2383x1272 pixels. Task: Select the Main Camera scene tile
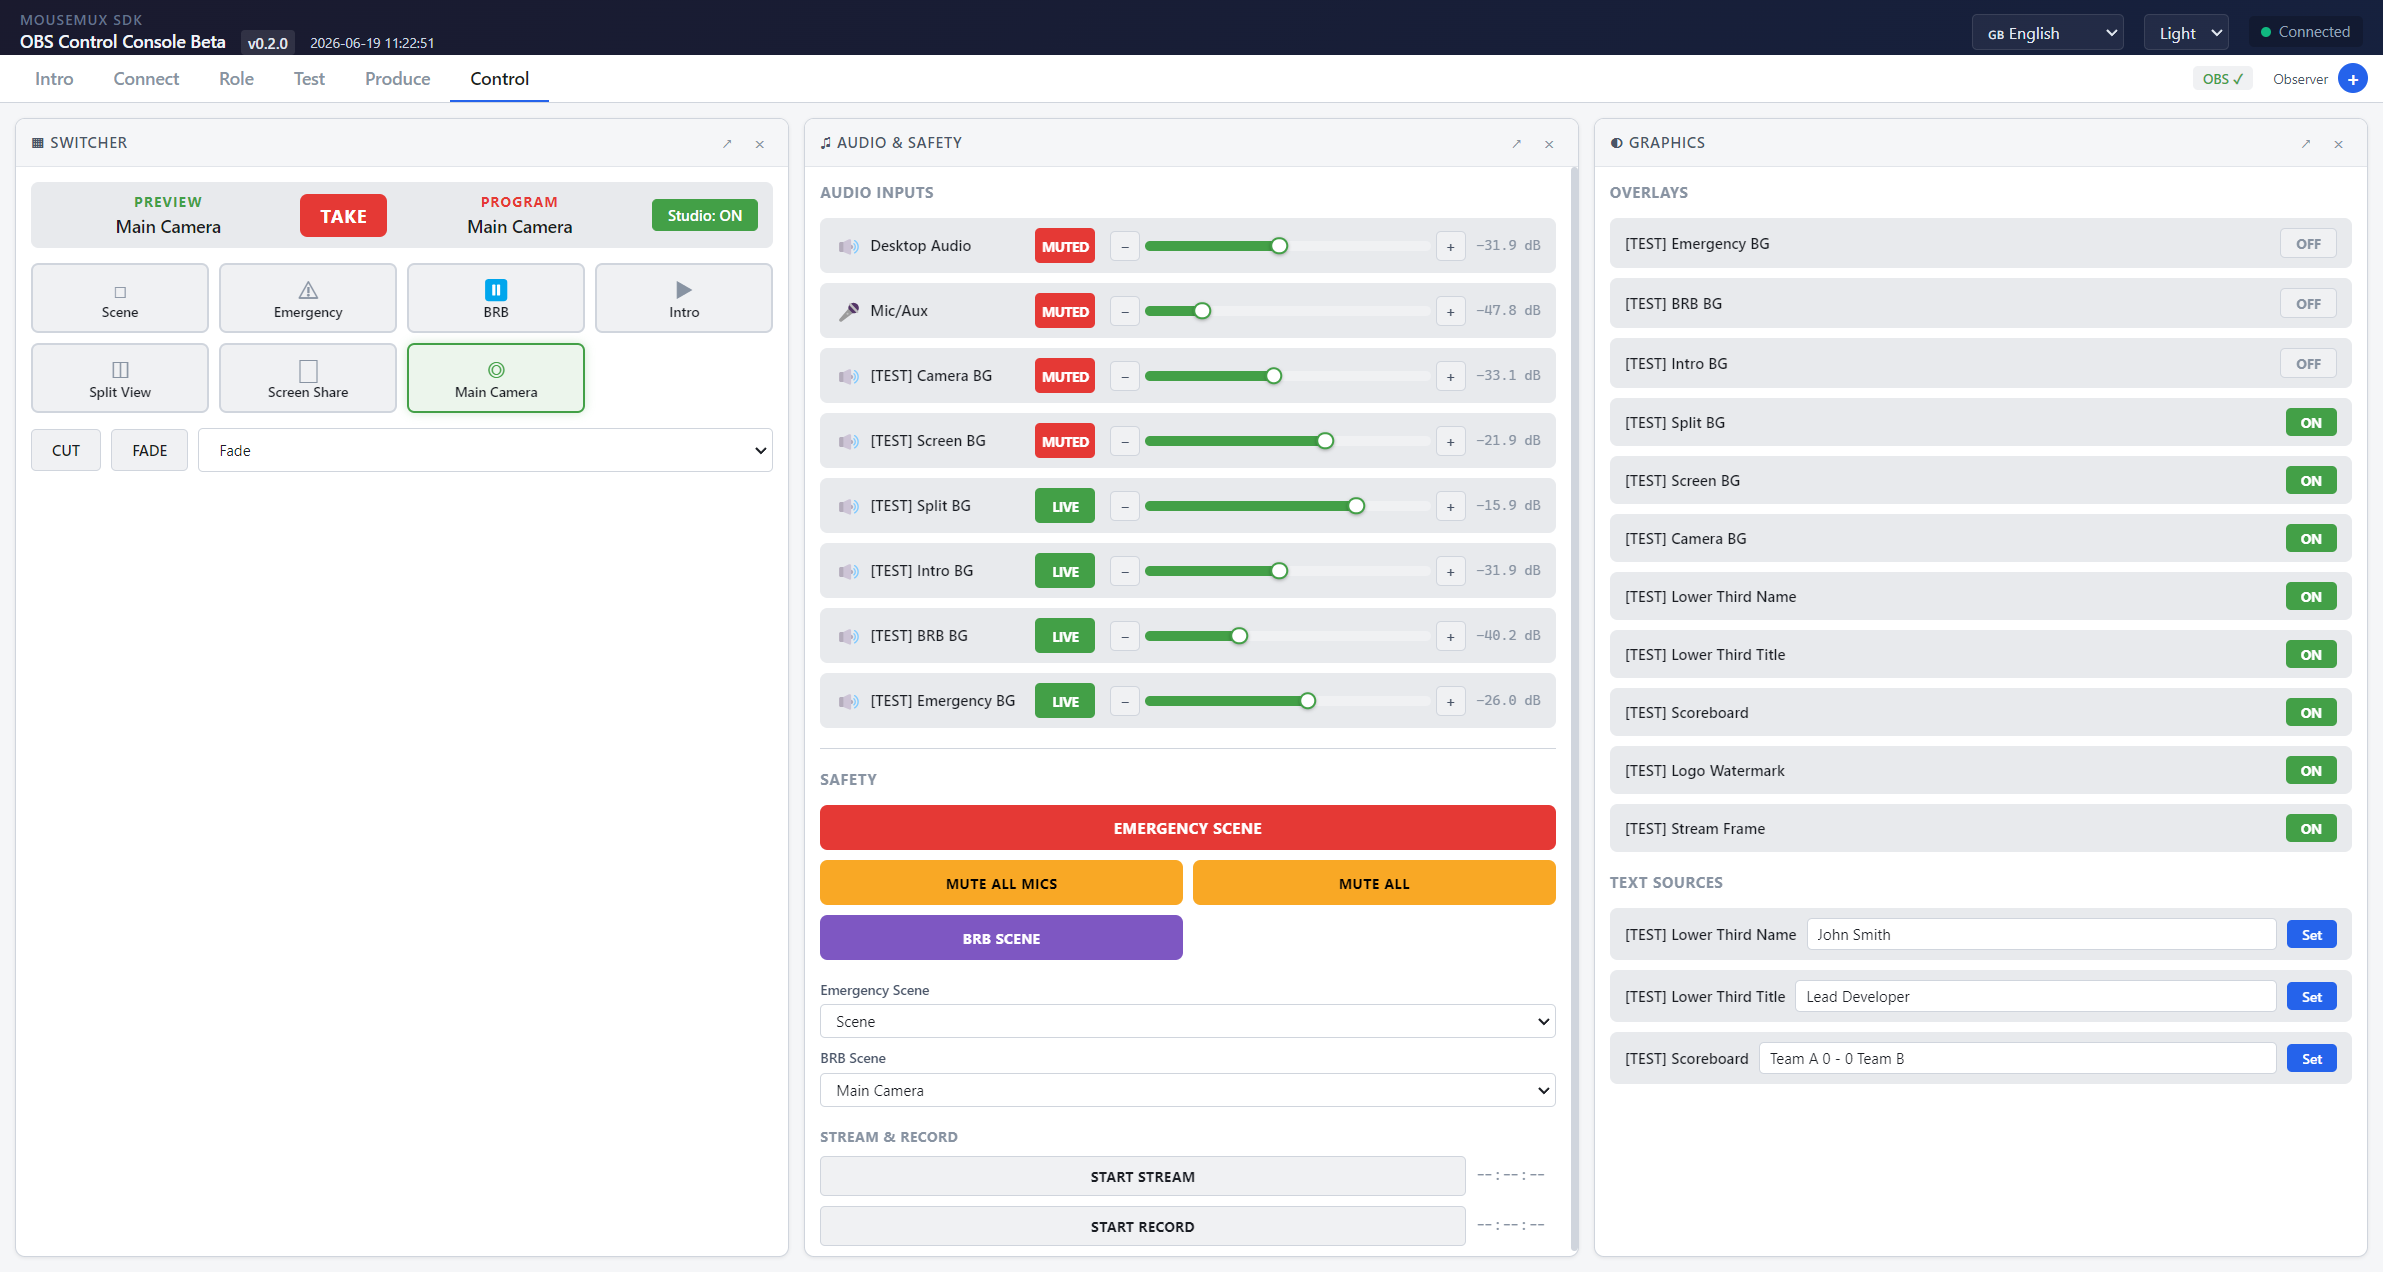coord(496,378)
